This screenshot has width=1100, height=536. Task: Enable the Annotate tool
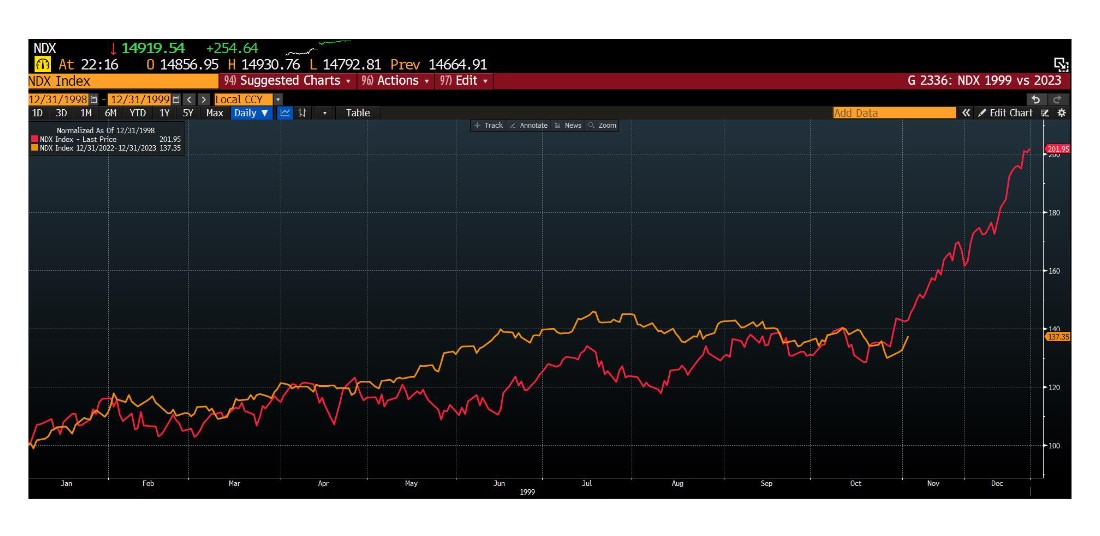(528, 125)
